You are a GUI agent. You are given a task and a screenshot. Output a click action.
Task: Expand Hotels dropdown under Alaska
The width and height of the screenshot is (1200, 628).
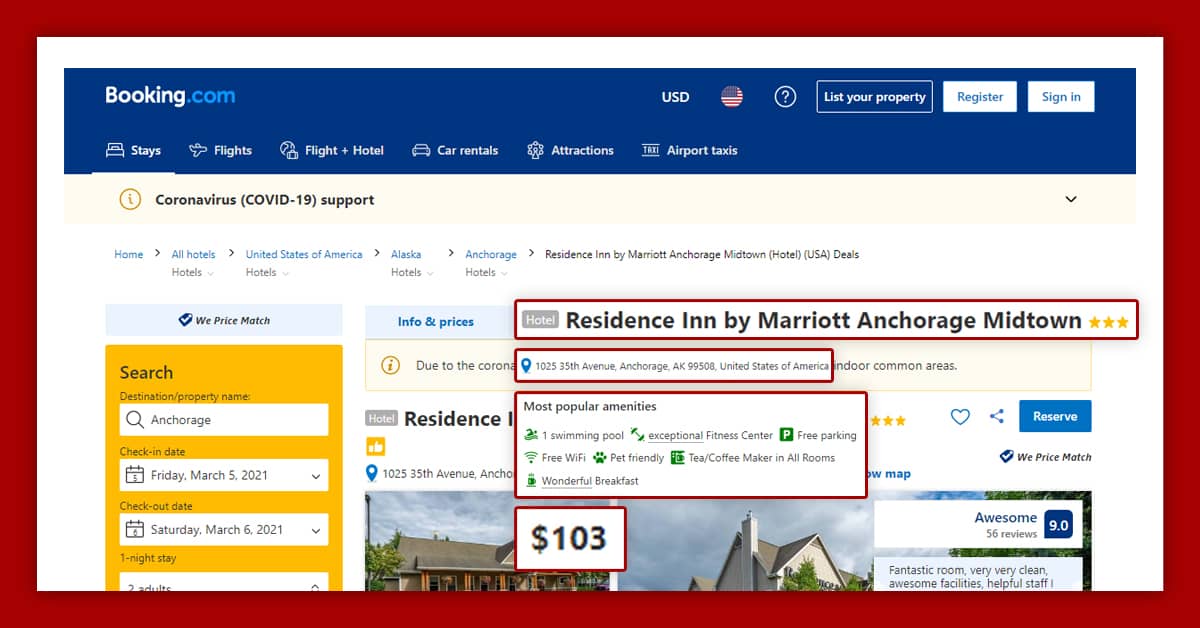(413, 272)
